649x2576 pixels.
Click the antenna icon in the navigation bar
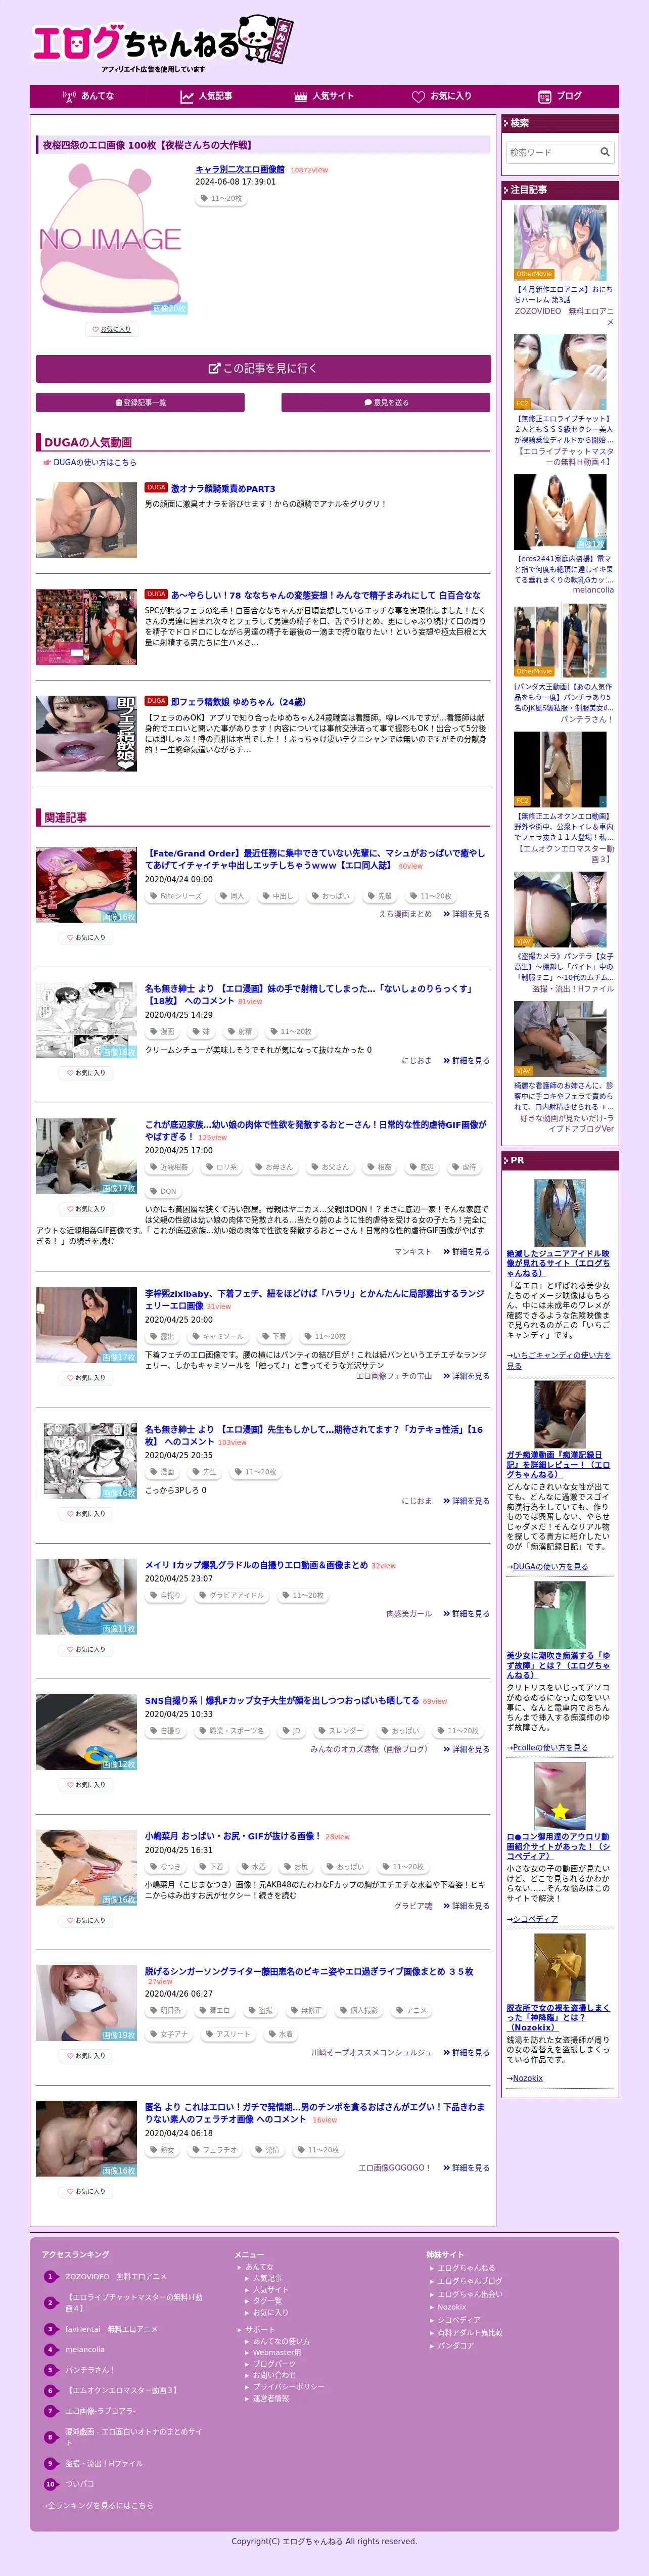69,97
